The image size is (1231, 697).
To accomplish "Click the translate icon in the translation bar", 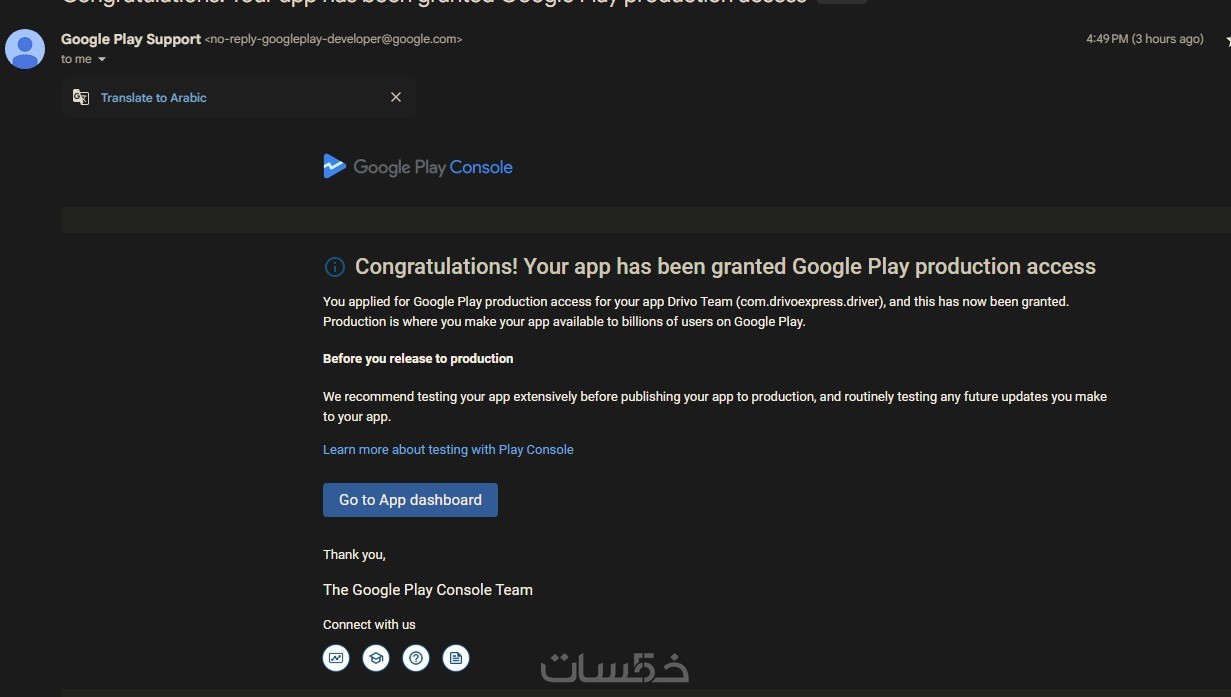I will coord(81,97).
